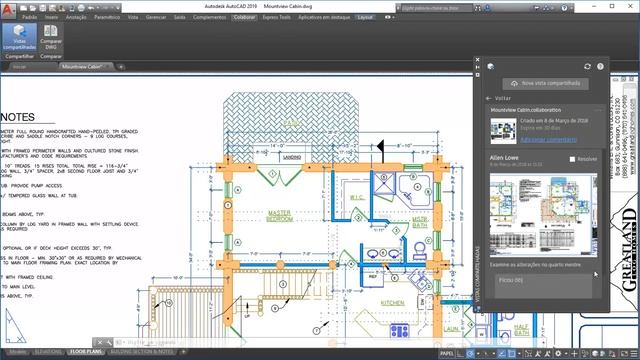The height and width of the screenshot is (360, 640).
Task: Click the Save As icon in quick access toolbar
Action: pos(52,8)
